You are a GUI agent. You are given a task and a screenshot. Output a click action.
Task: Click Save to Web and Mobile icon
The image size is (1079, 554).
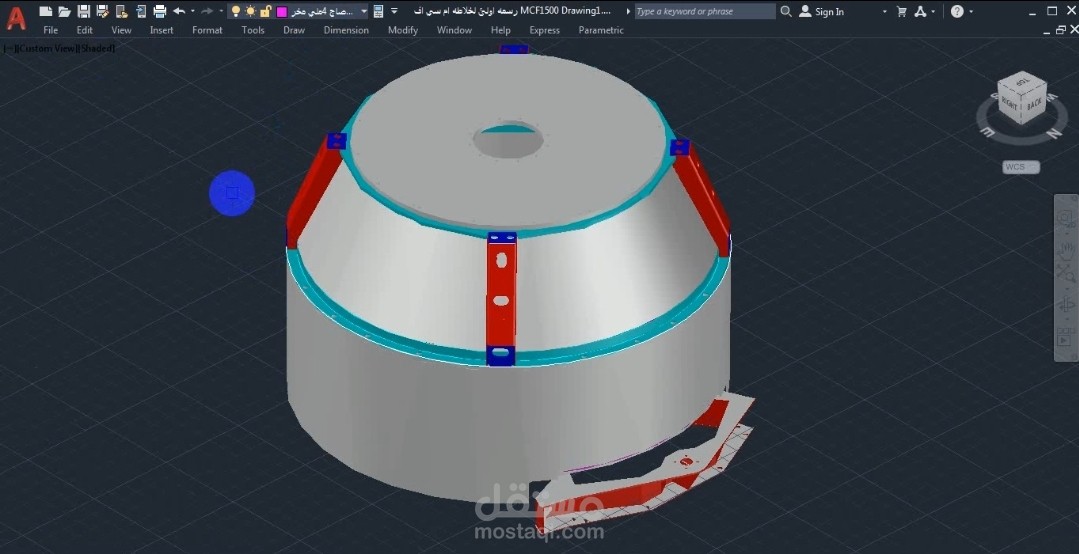click(141, 11)
